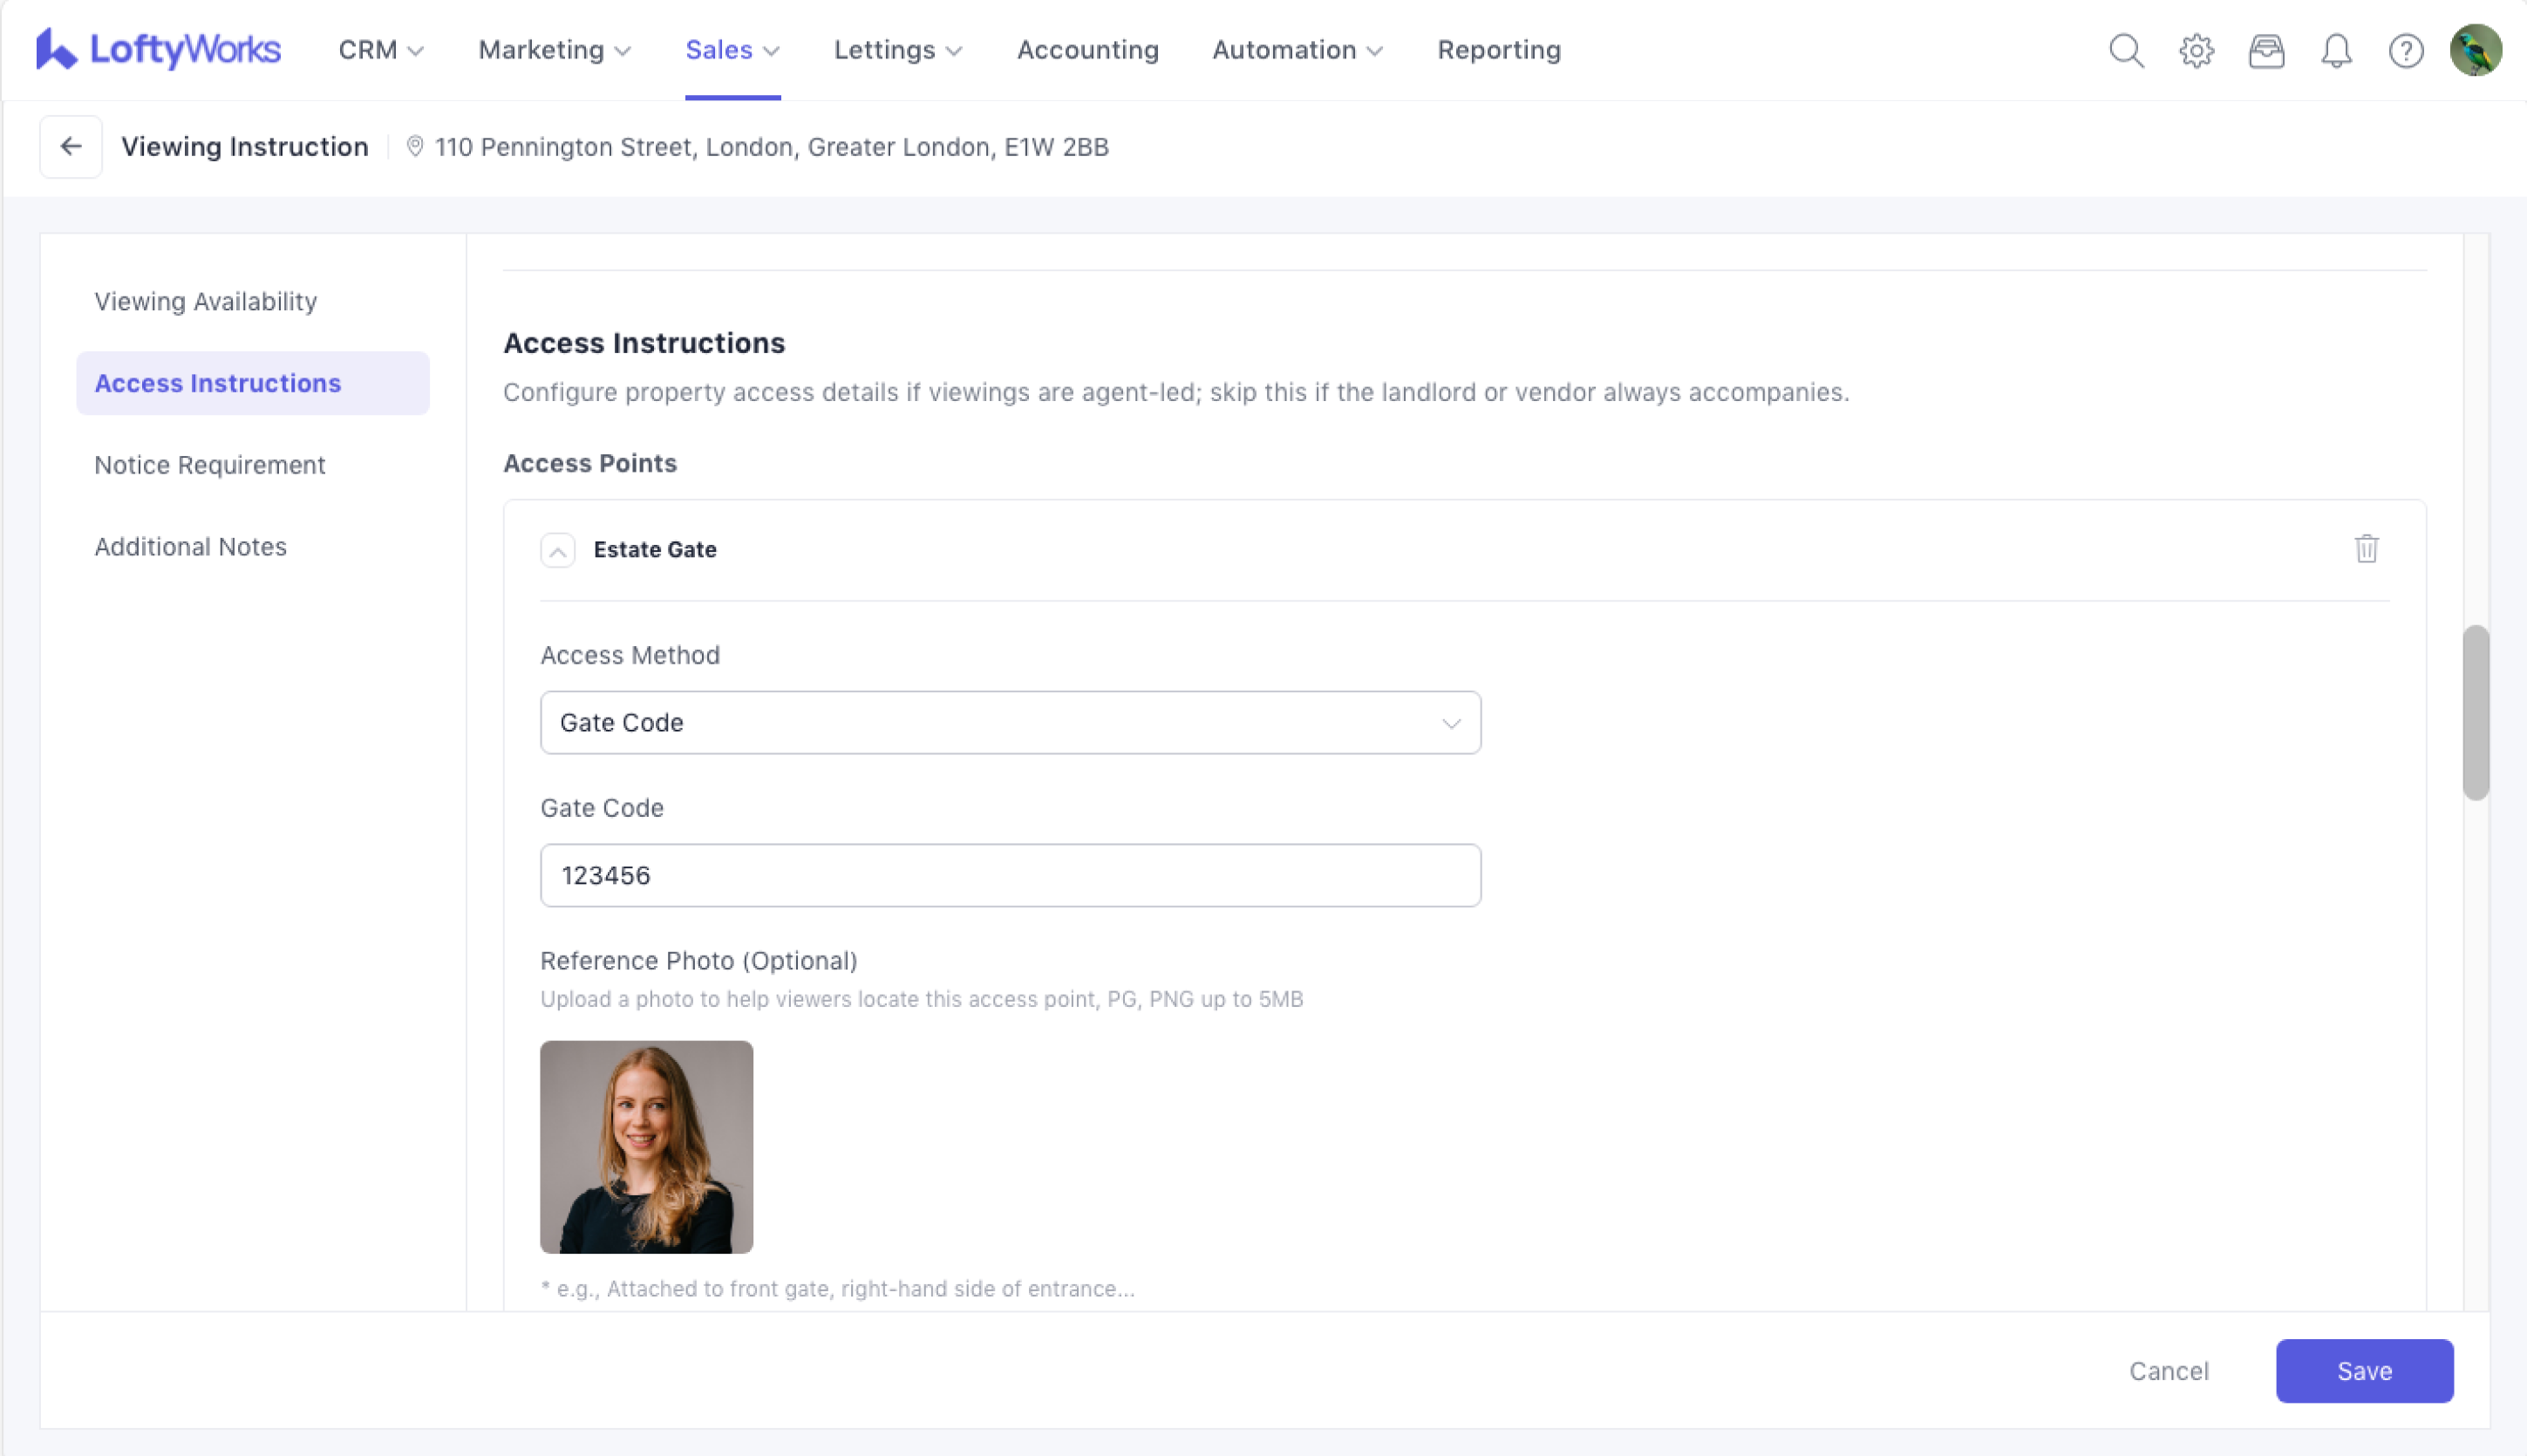The height and width of the screenshot is (1456, 2527).
Task: Switch to Notice Requirement section
Action: [210, 465]
